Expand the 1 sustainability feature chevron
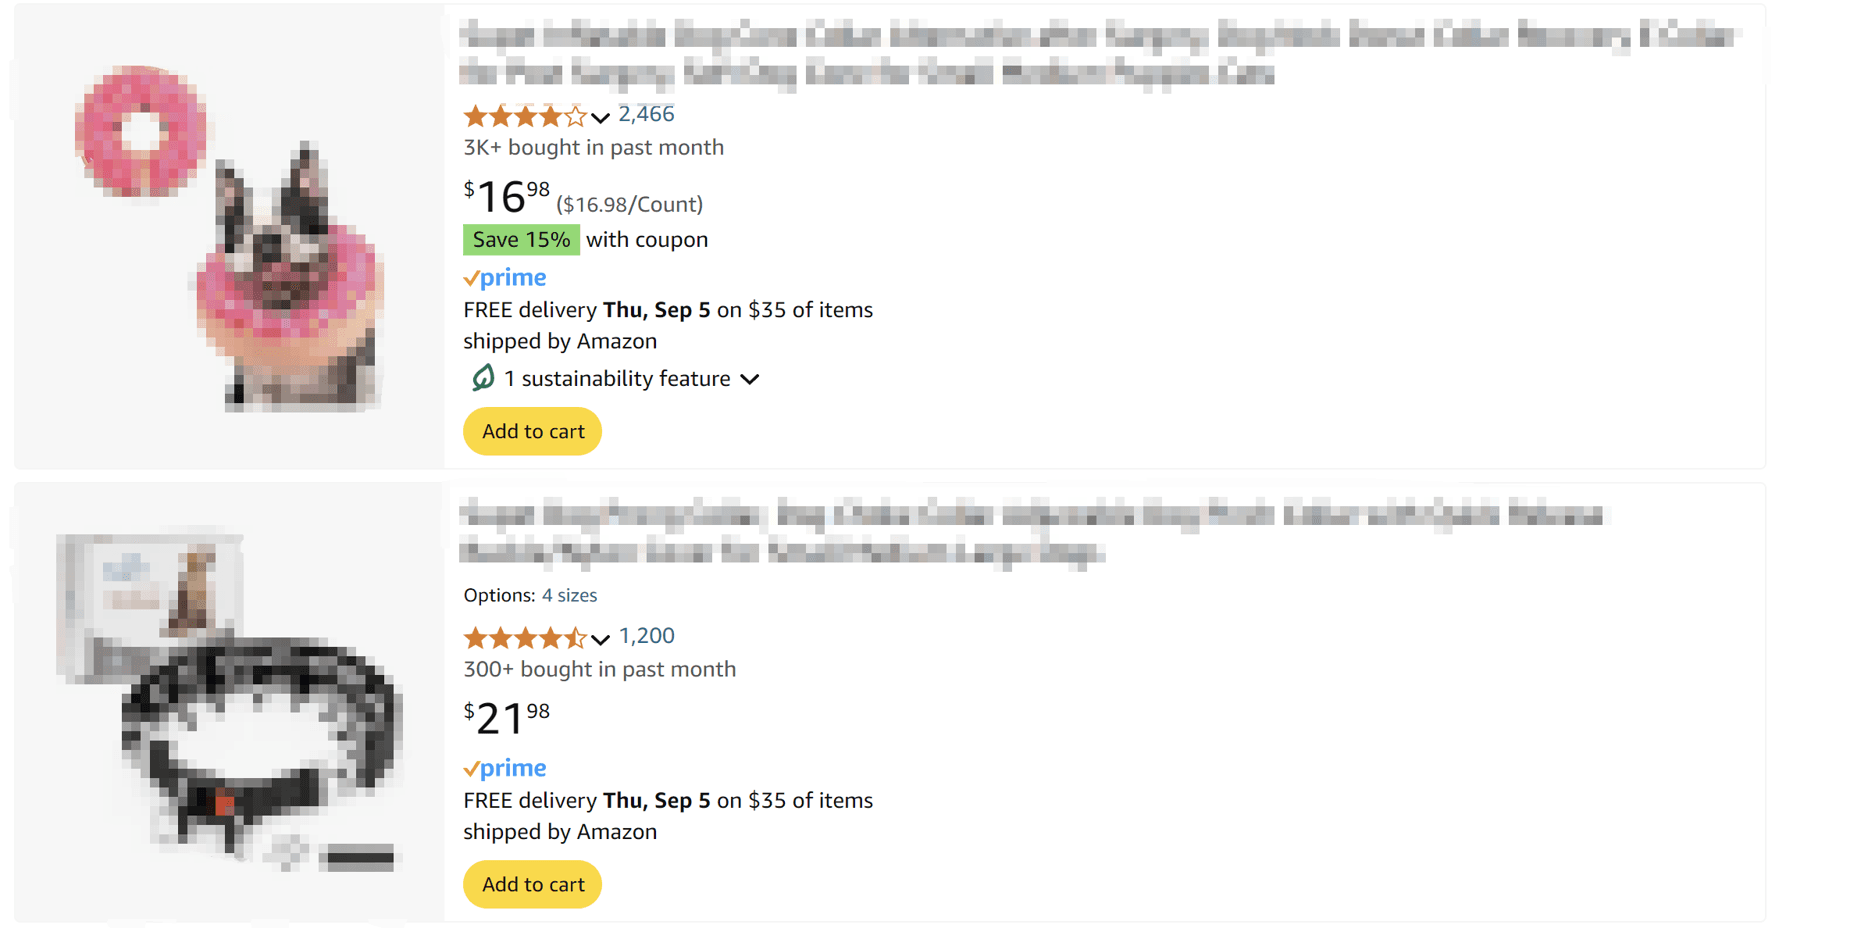 [750, 379]
